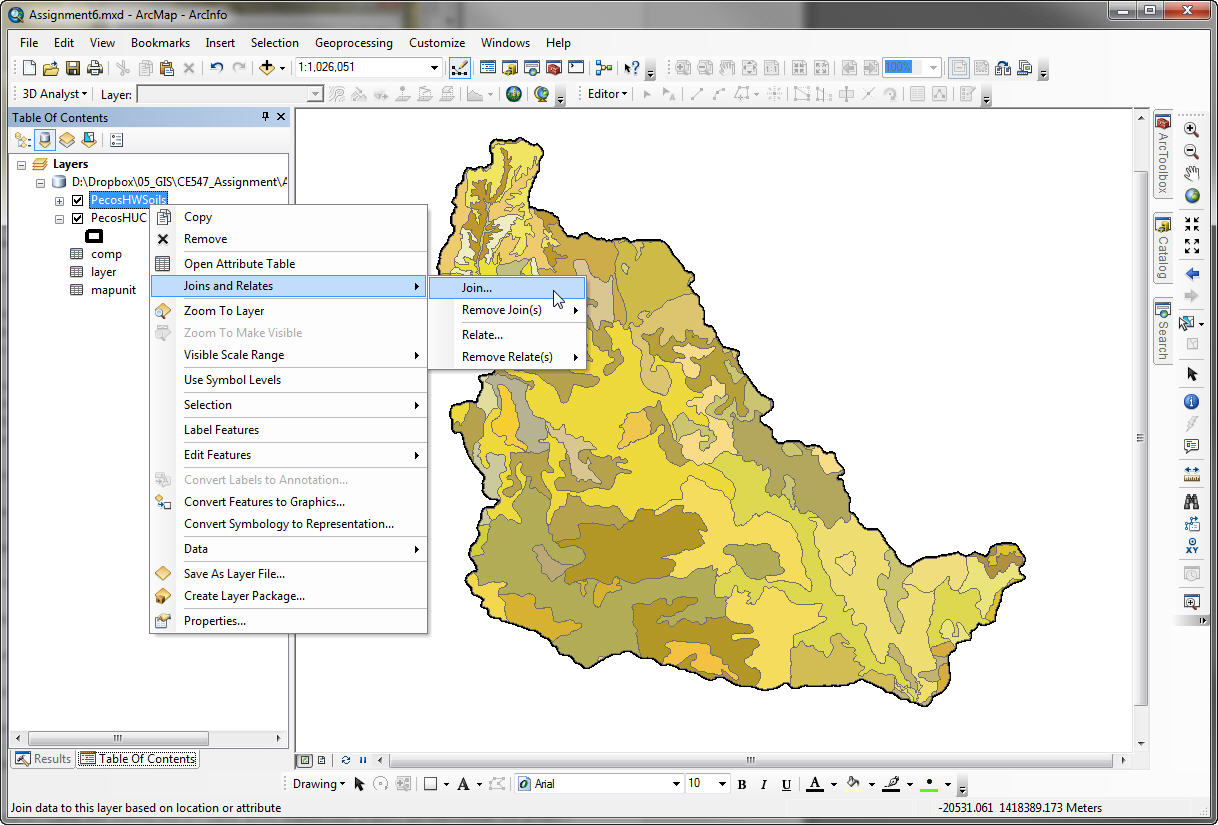The height and width of the screenshot is (825, 1218).
Task: Open the font size 10 dropdown
Action: (x=723, y=785)
